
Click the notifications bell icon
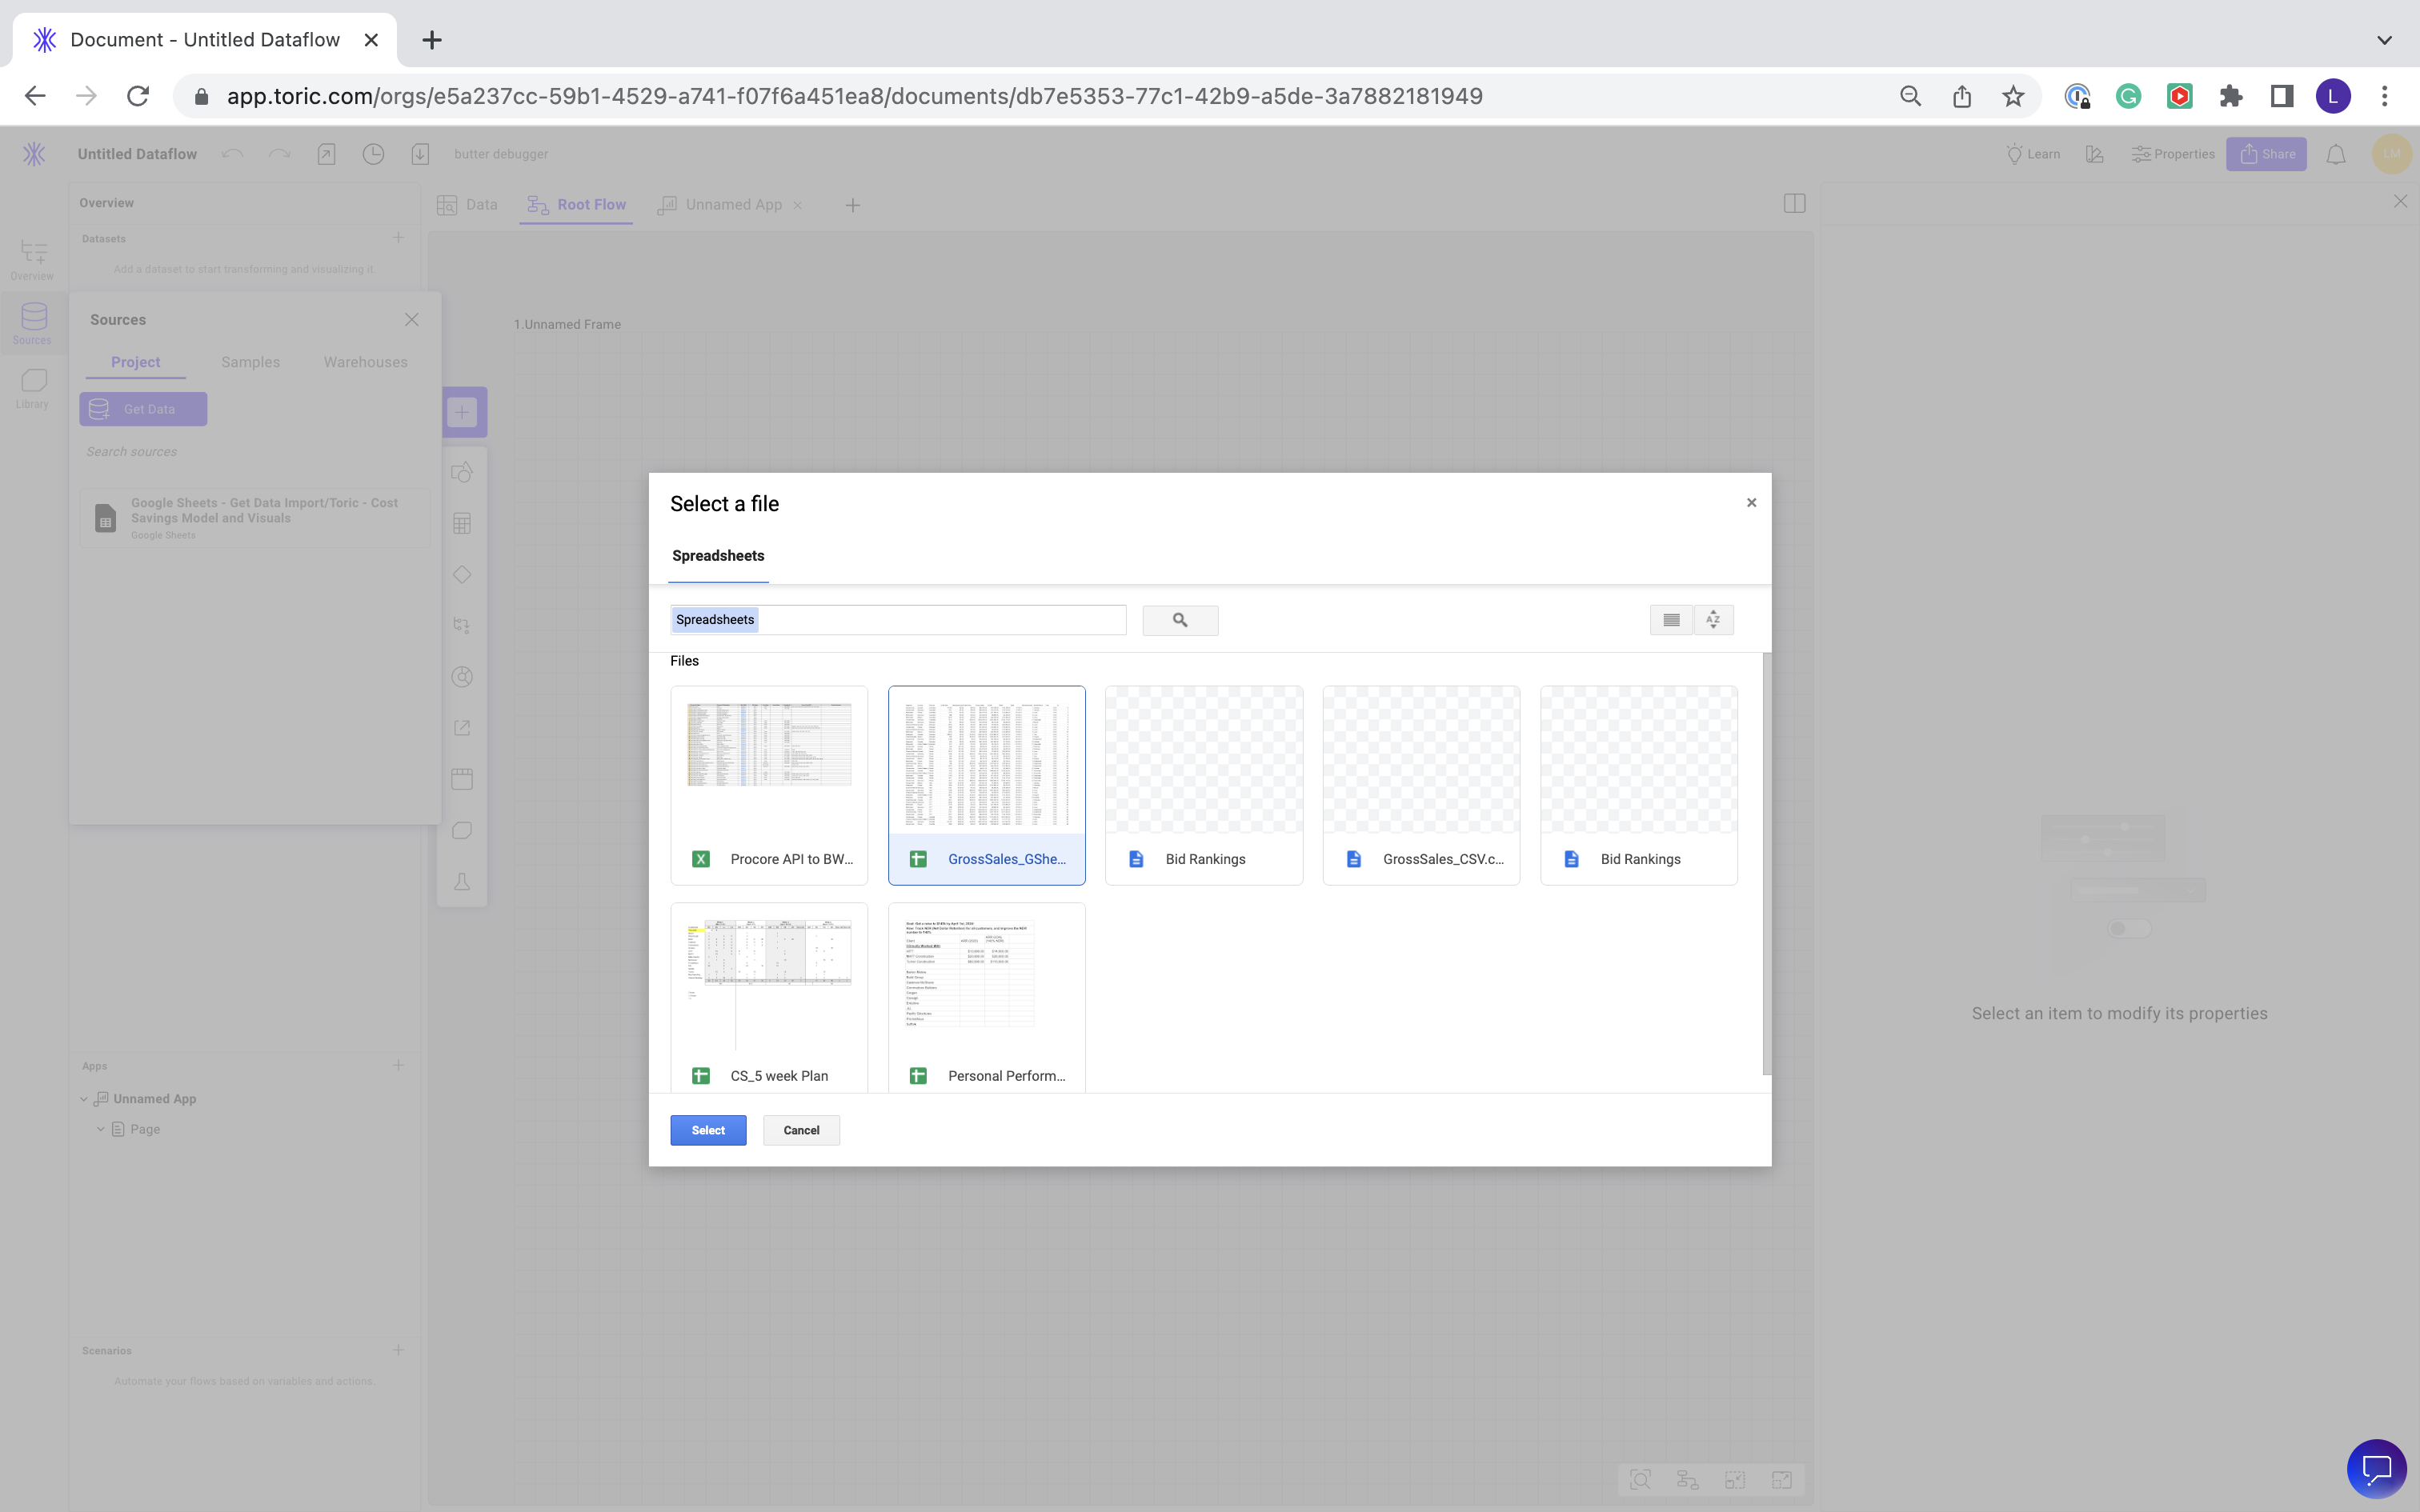coord(2335,154)
